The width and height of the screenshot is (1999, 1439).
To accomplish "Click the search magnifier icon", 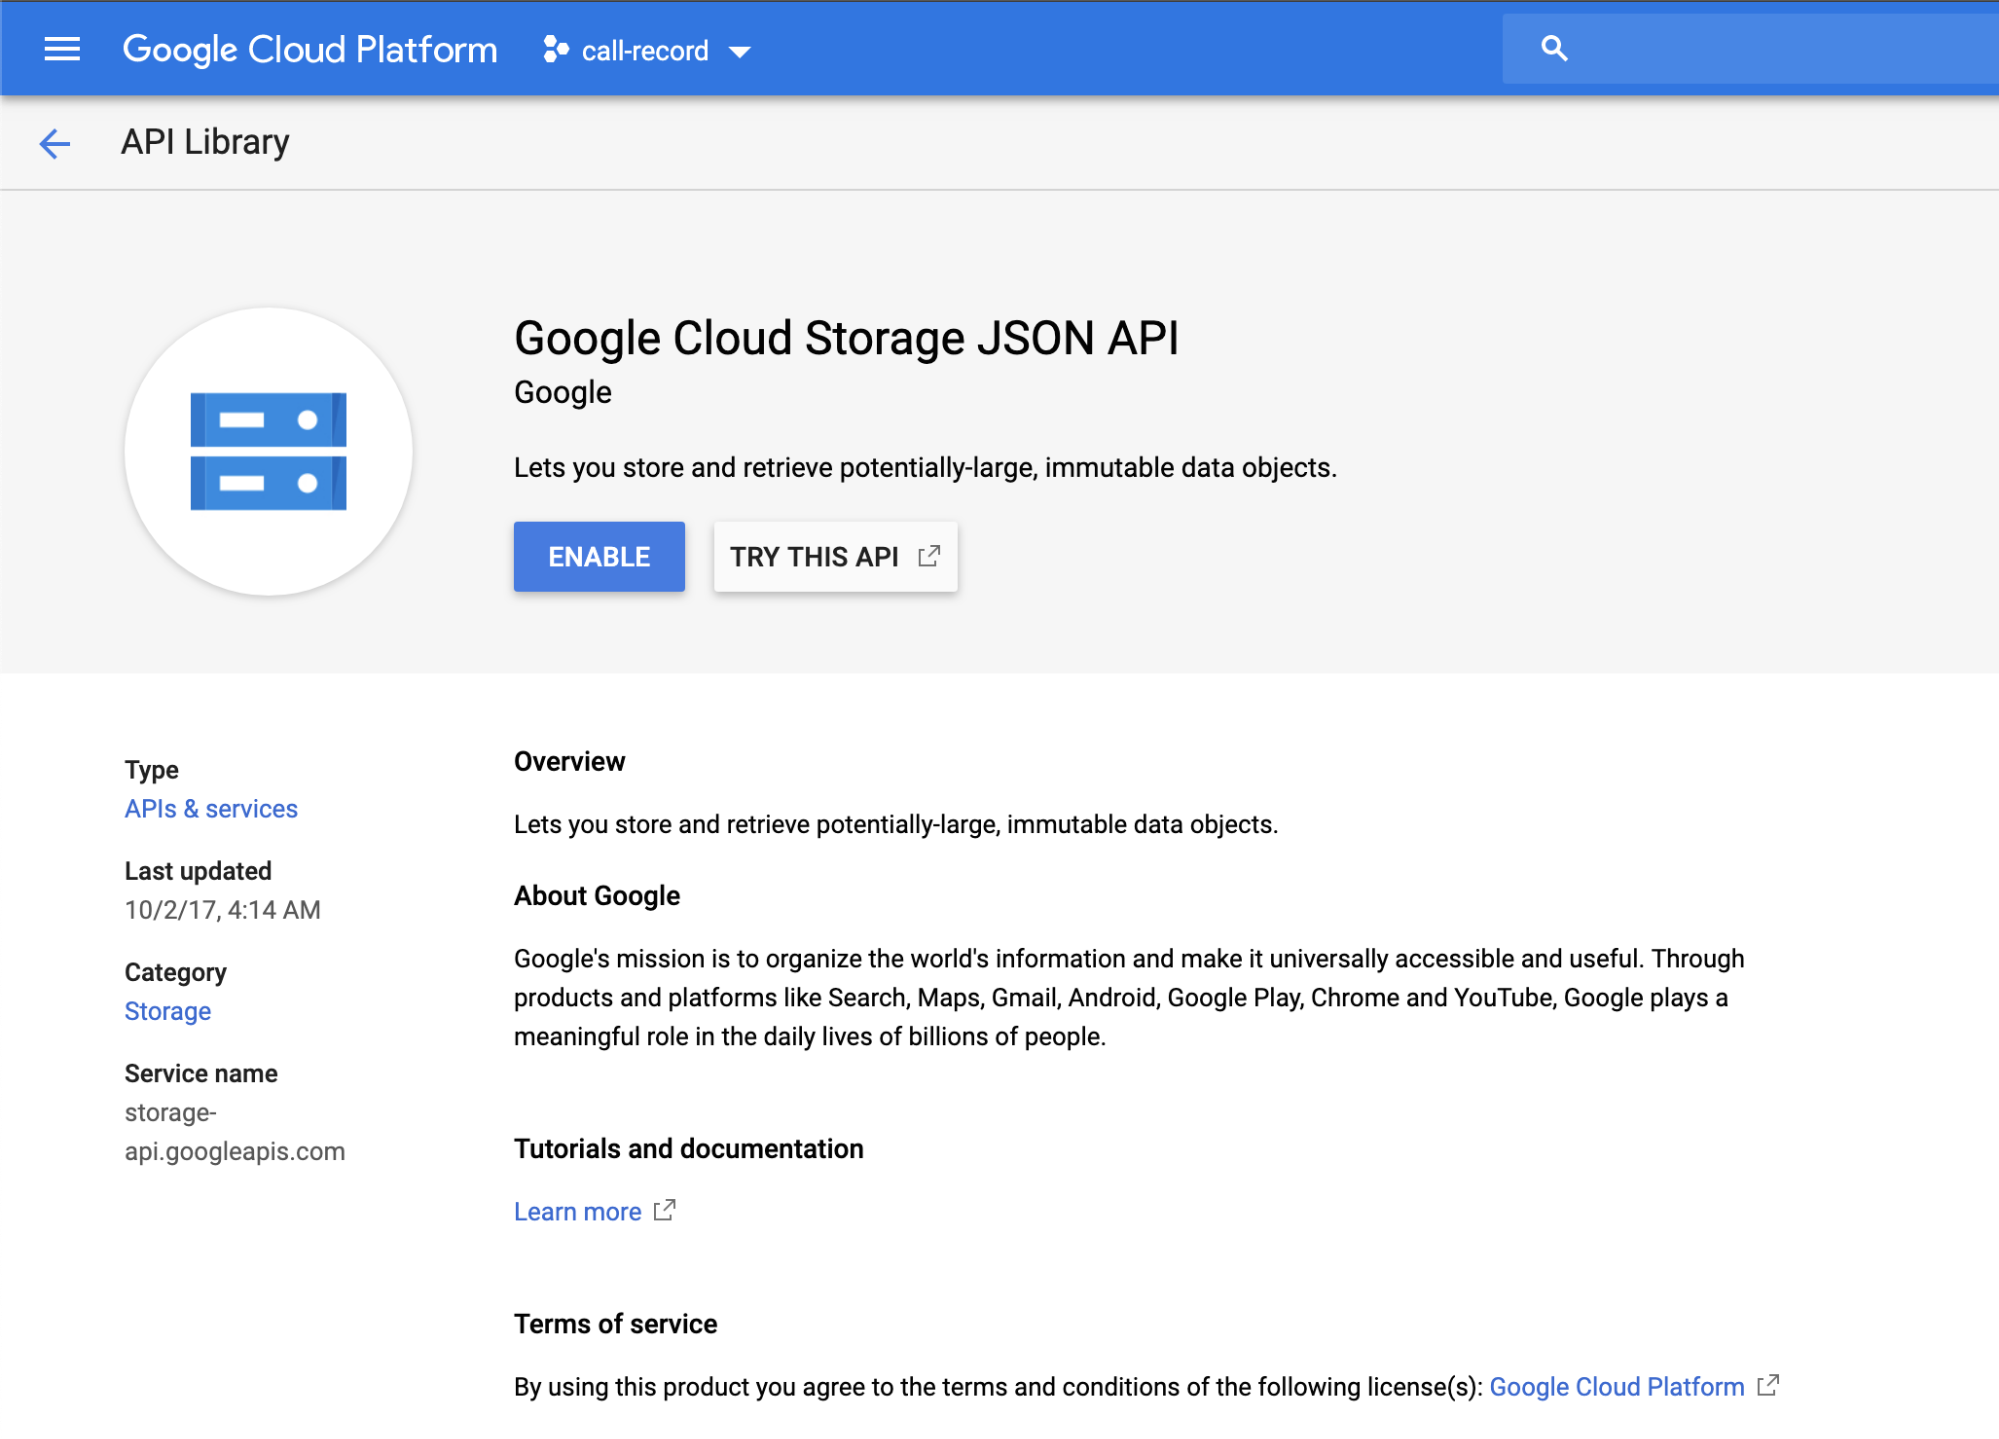I will point(1554,48).
